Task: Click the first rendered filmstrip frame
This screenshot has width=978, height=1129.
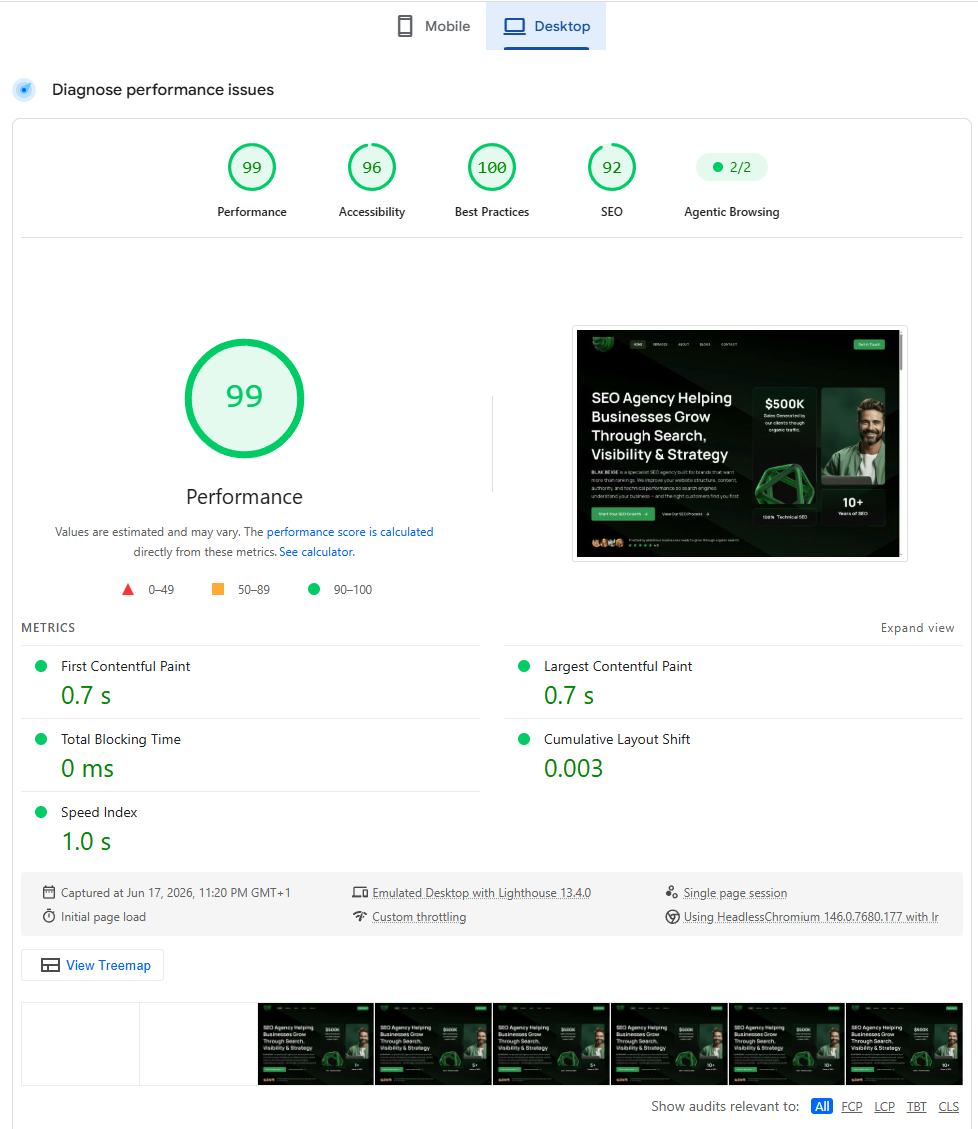Action: coord(316,1044)
